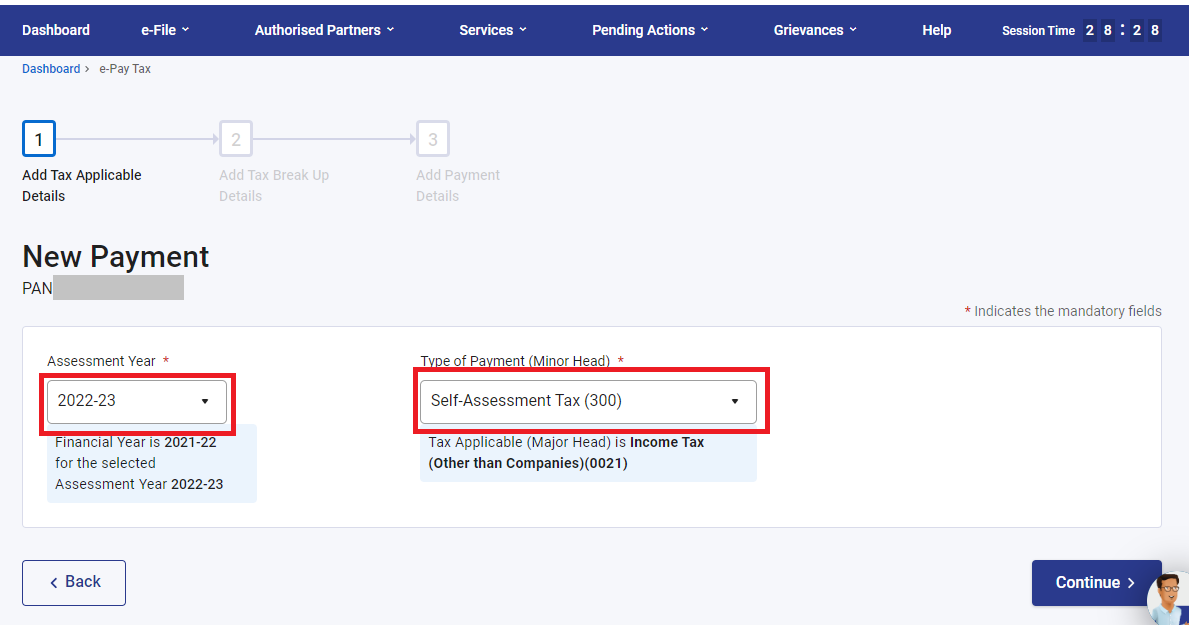
Task: Open the Type of Payment Minor Head dropdown
Action: pos(737,400)
